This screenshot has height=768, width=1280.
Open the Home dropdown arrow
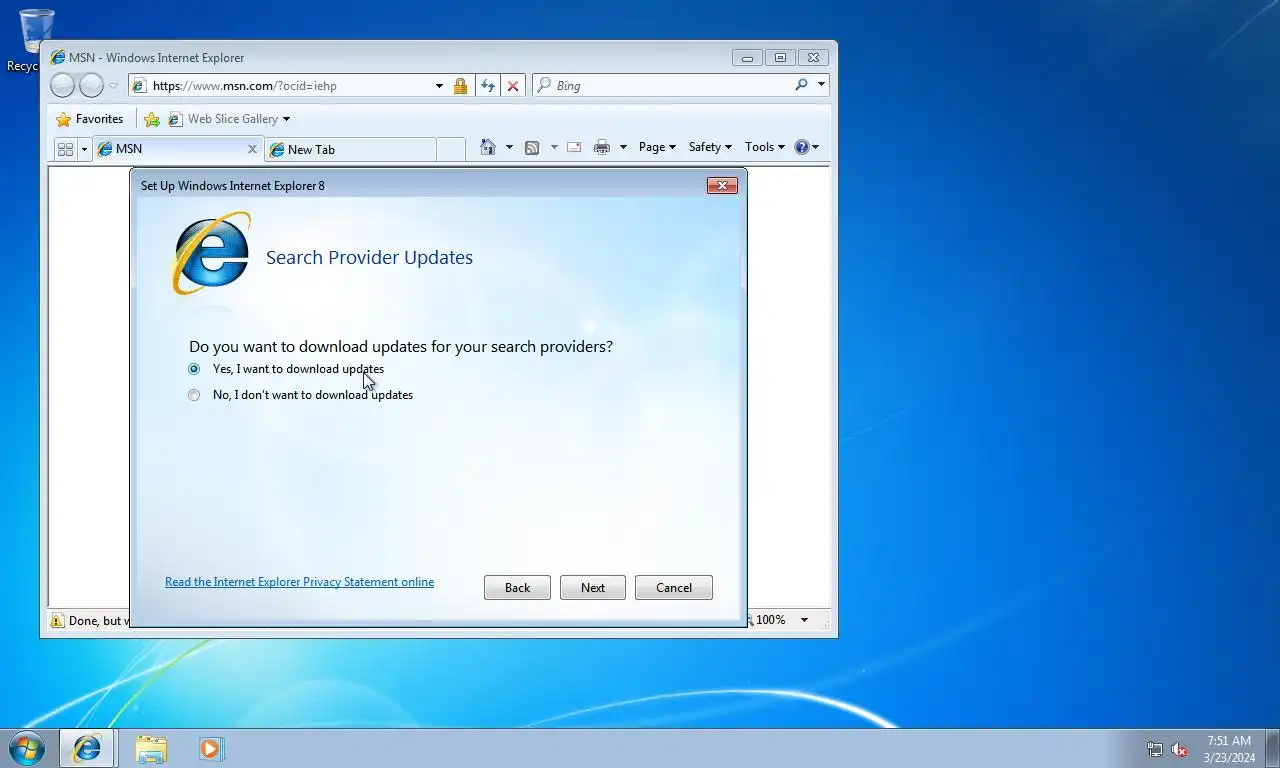point(509,147)
